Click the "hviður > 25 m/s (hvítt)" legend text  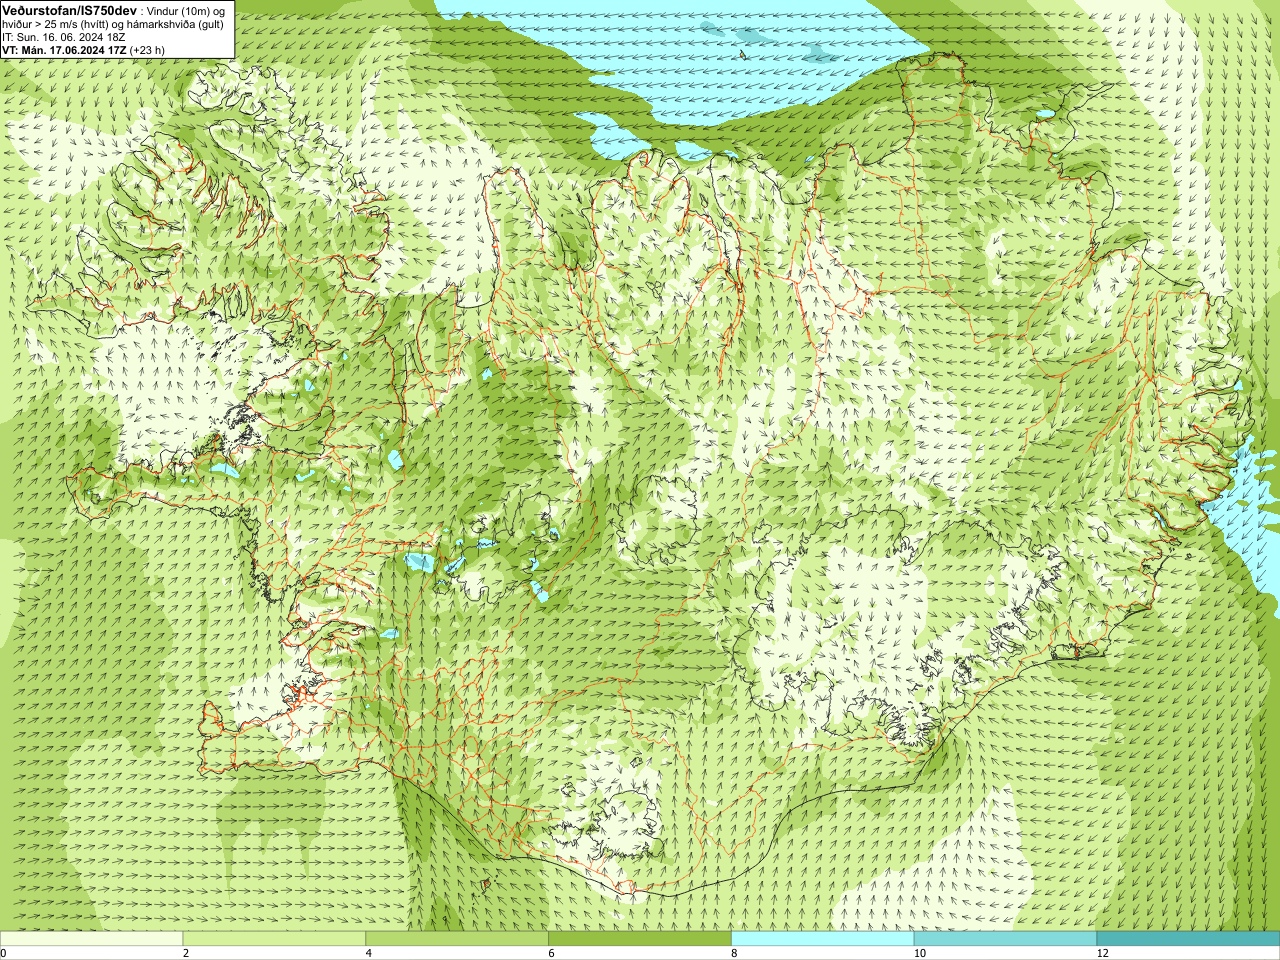coord(56,24)
